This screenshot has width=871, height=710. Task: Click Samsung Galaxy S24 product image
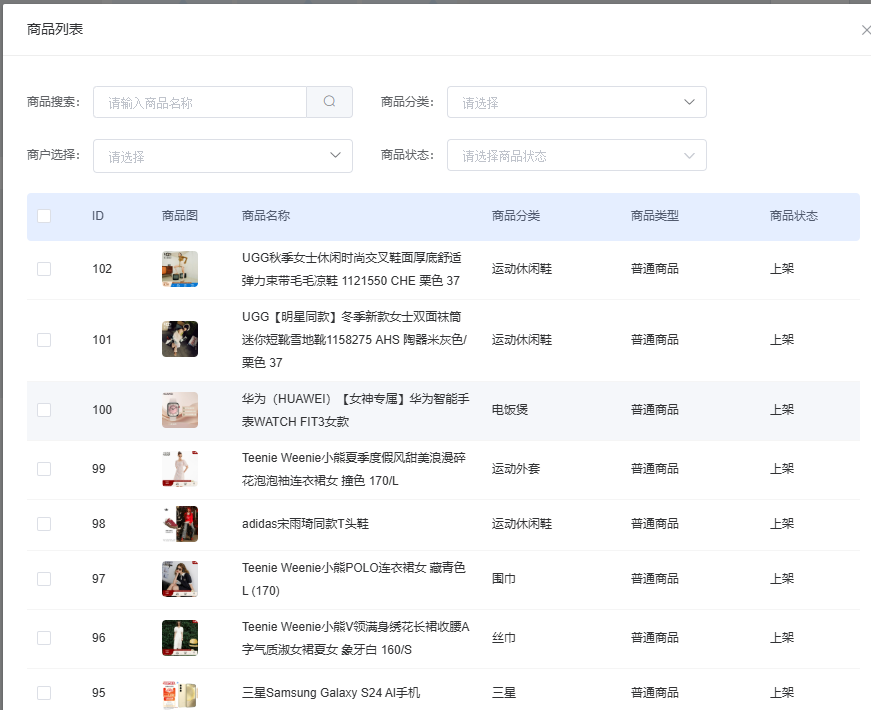coord(180,693)
